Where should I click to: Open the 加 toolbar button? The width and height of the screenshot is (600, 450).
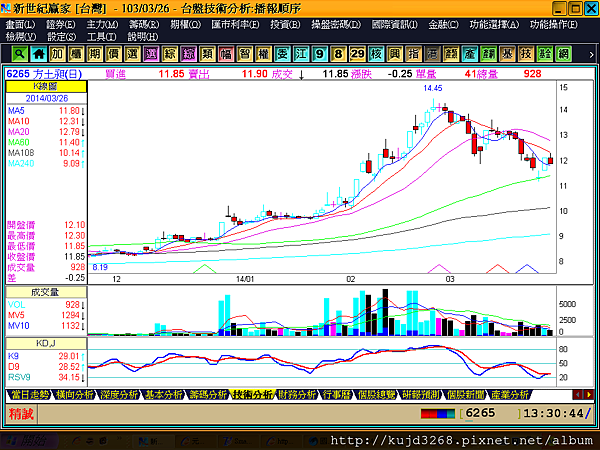click(57, 54)
